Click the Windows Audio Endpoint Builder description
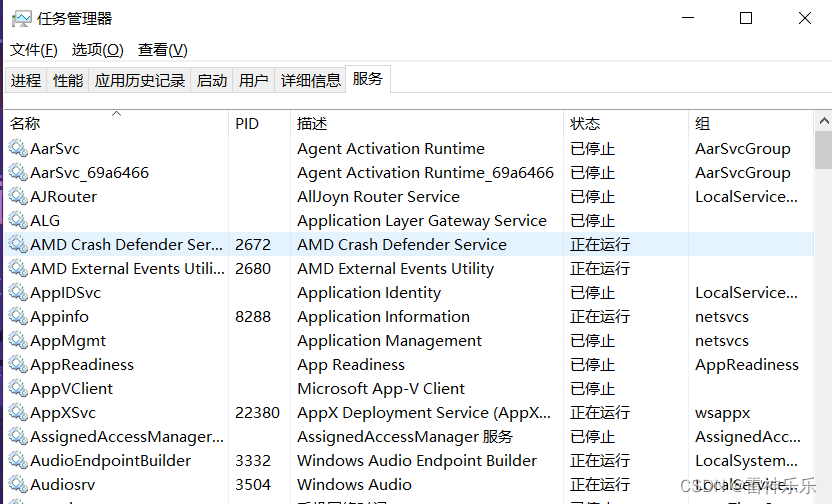Viewport: 832px width, 504px height. pyautogui.click(x=417, y=460)
